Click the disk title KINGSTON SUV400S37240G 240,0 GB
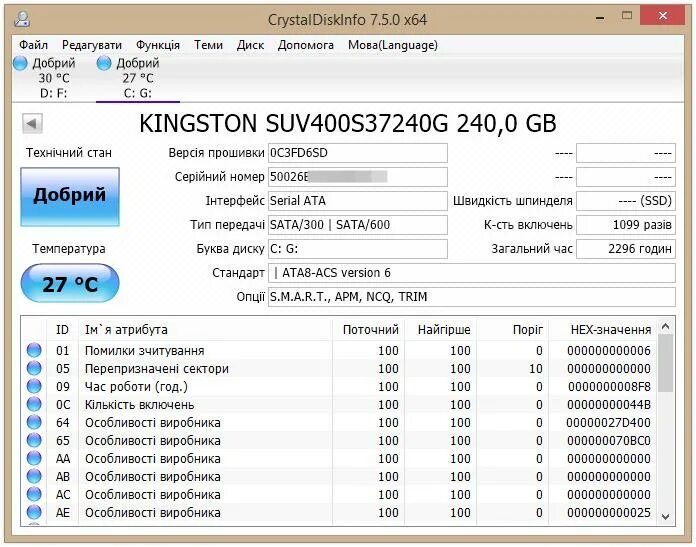The width and height of the screenshot is (696, 547). [x=348, y=123]
